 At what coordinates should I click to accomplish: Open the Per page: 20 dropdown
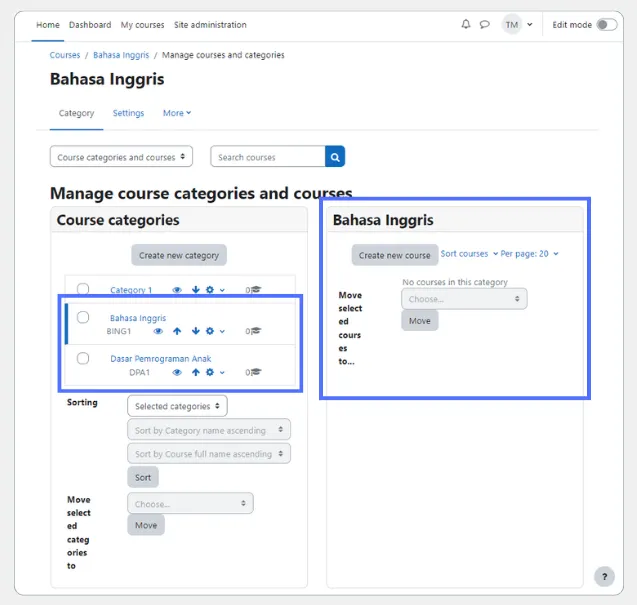[x=529, y=254]
